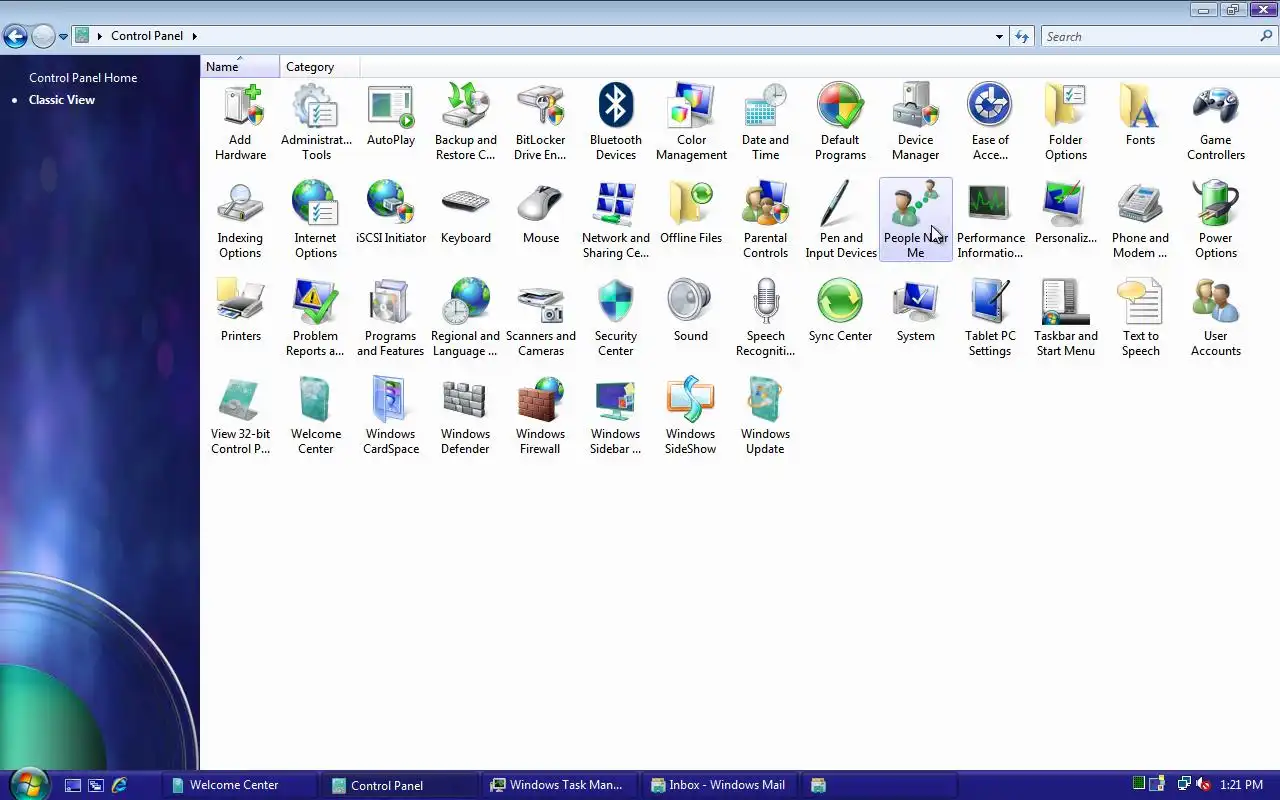Go to Control Panel Home

click(x=83, y=77)
